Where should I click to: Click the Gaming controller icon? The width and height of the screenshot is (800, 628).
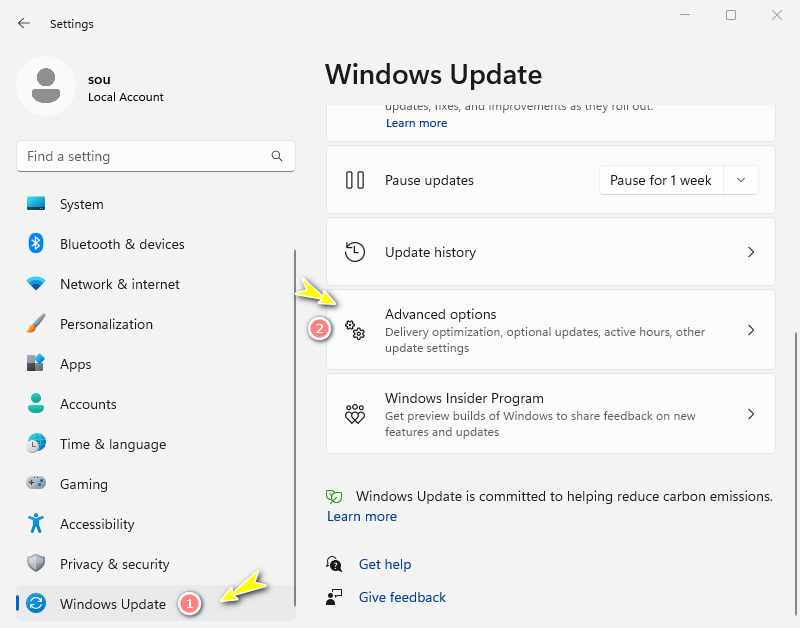[36, 483]
